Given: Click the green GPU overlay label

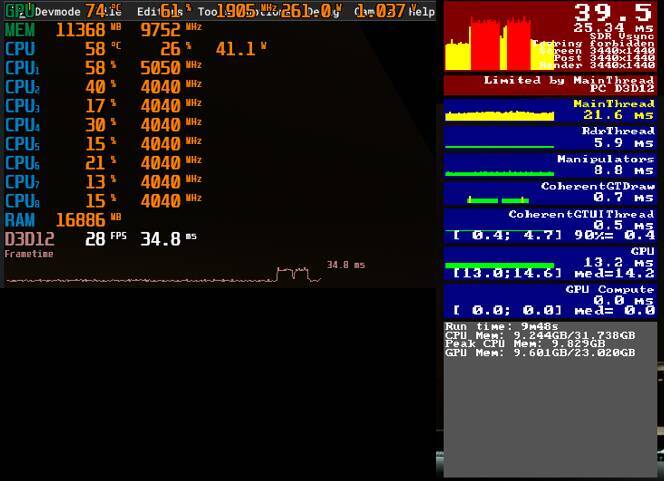Looking at the screenshot, I should click(x=19, y=10).
